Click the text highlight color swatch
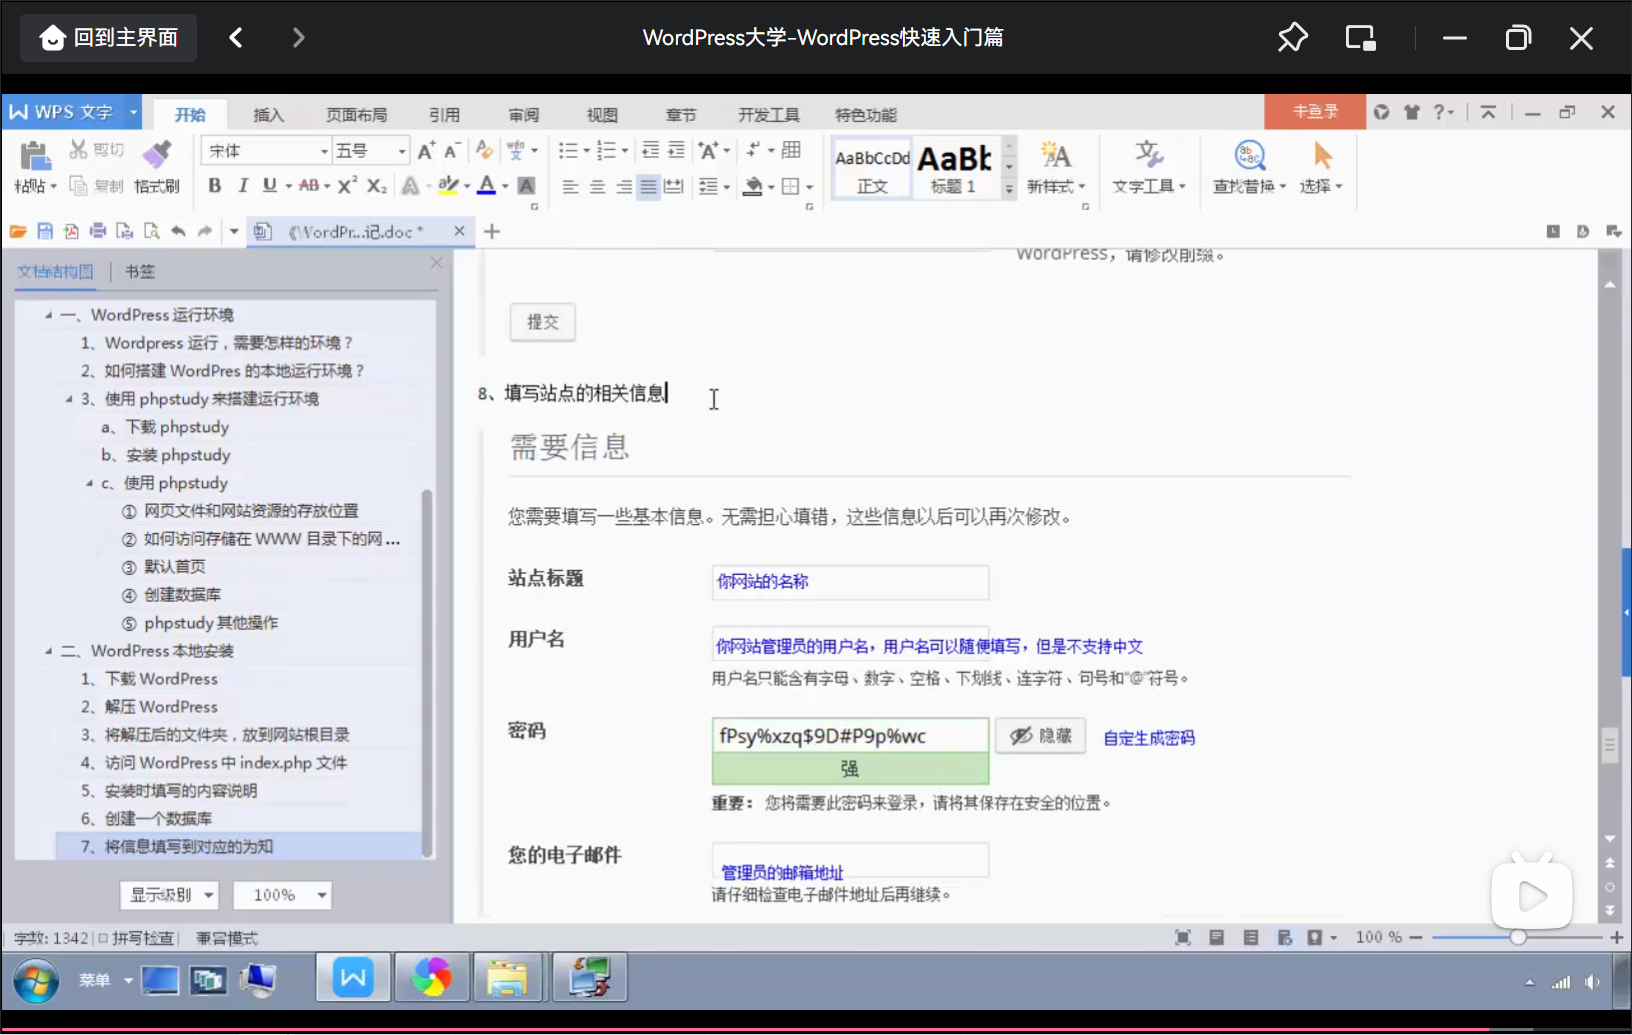1632x1035 pixels. click(x=449, y=185)
